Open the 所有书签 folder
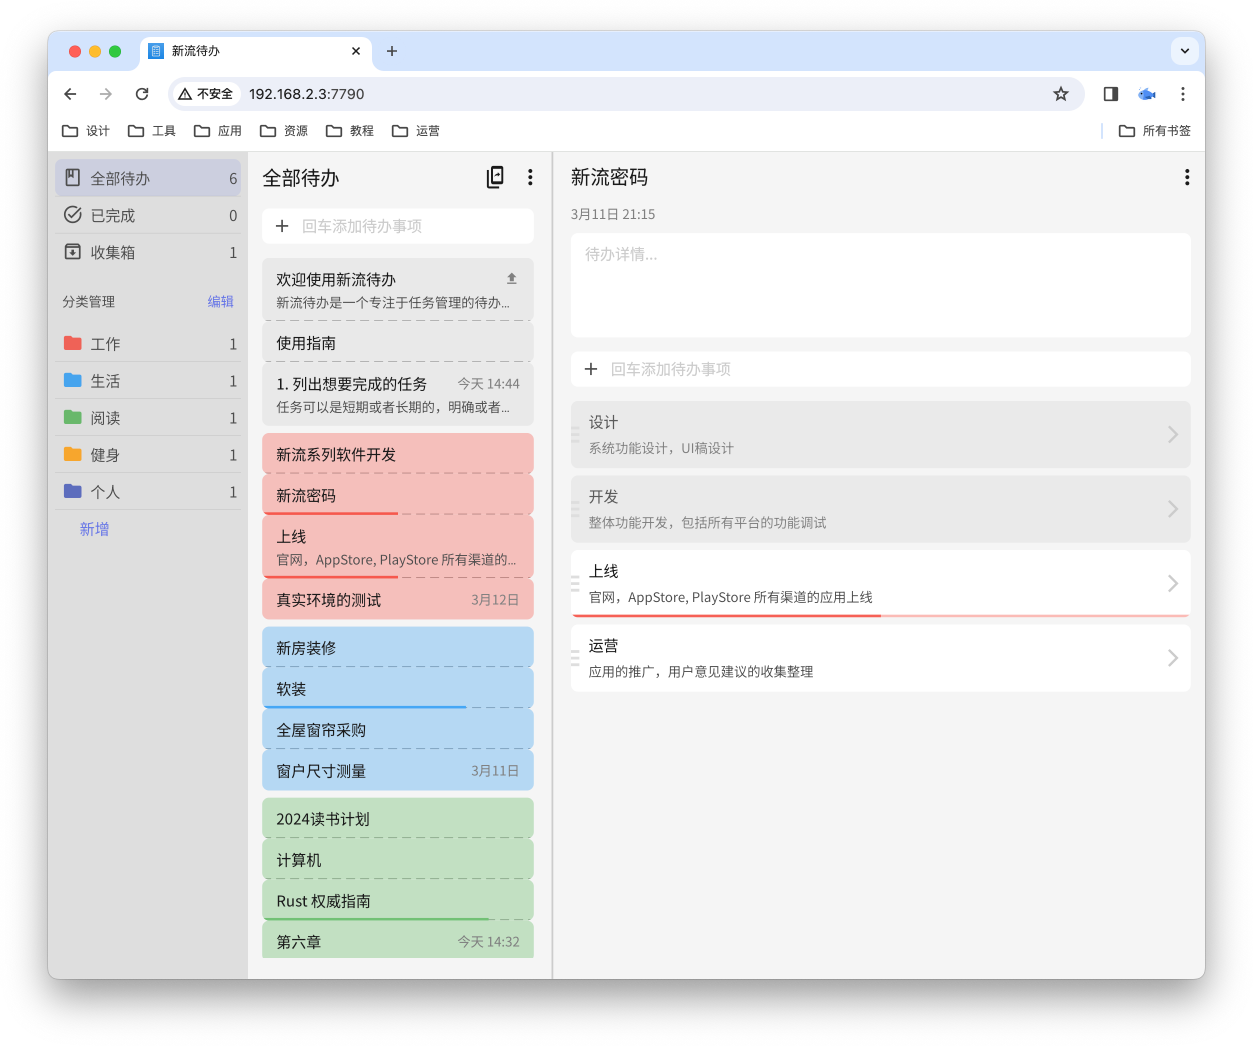 1155,131
